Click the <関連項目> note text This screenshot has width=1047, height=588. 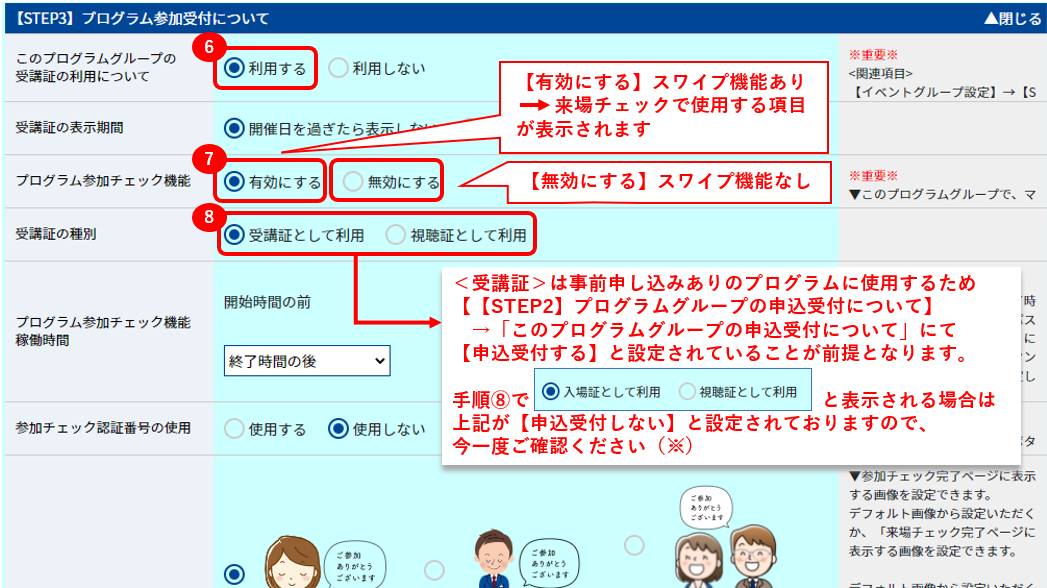coord(881,73)
